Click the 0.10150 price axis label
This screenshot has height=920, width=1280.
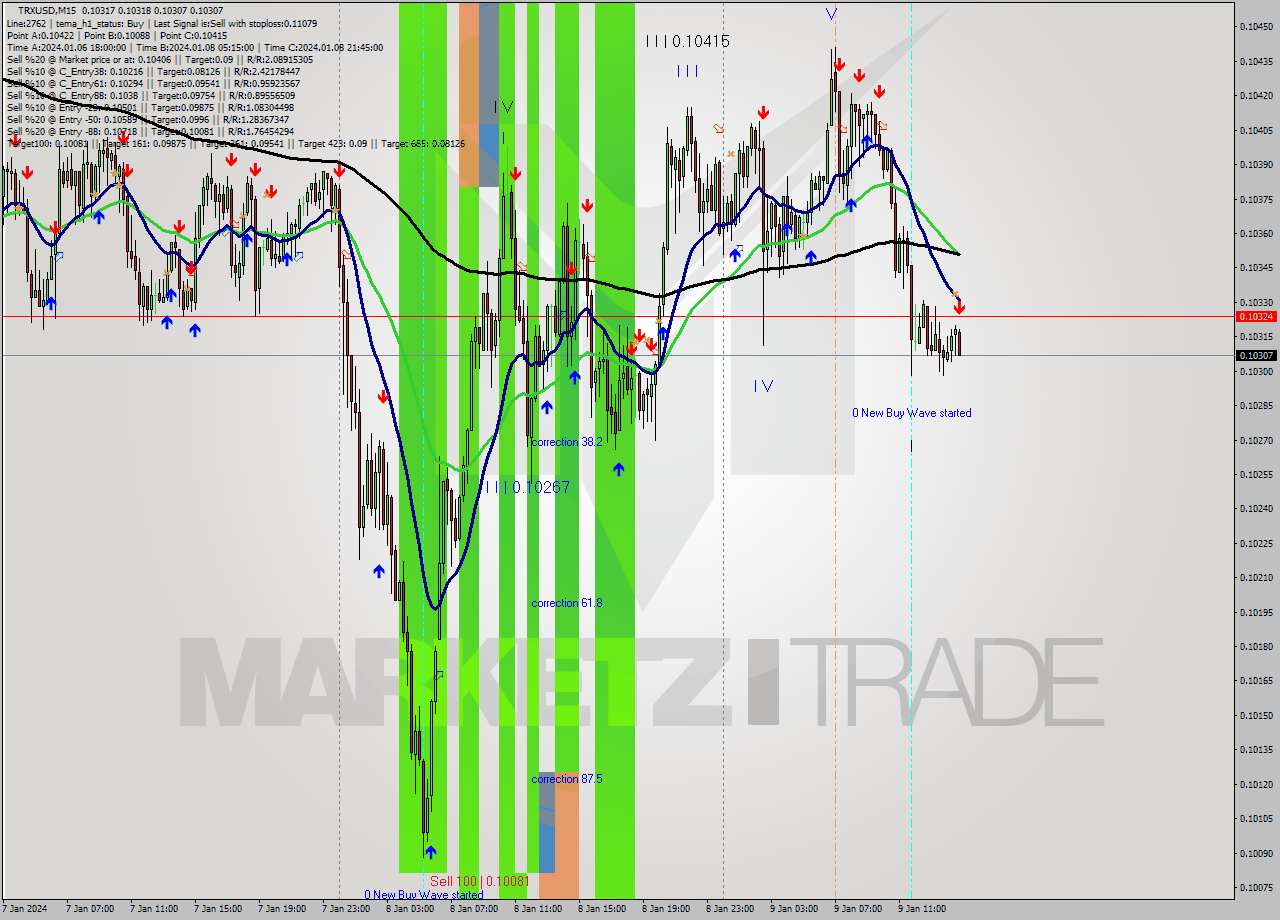(1256, 715)
